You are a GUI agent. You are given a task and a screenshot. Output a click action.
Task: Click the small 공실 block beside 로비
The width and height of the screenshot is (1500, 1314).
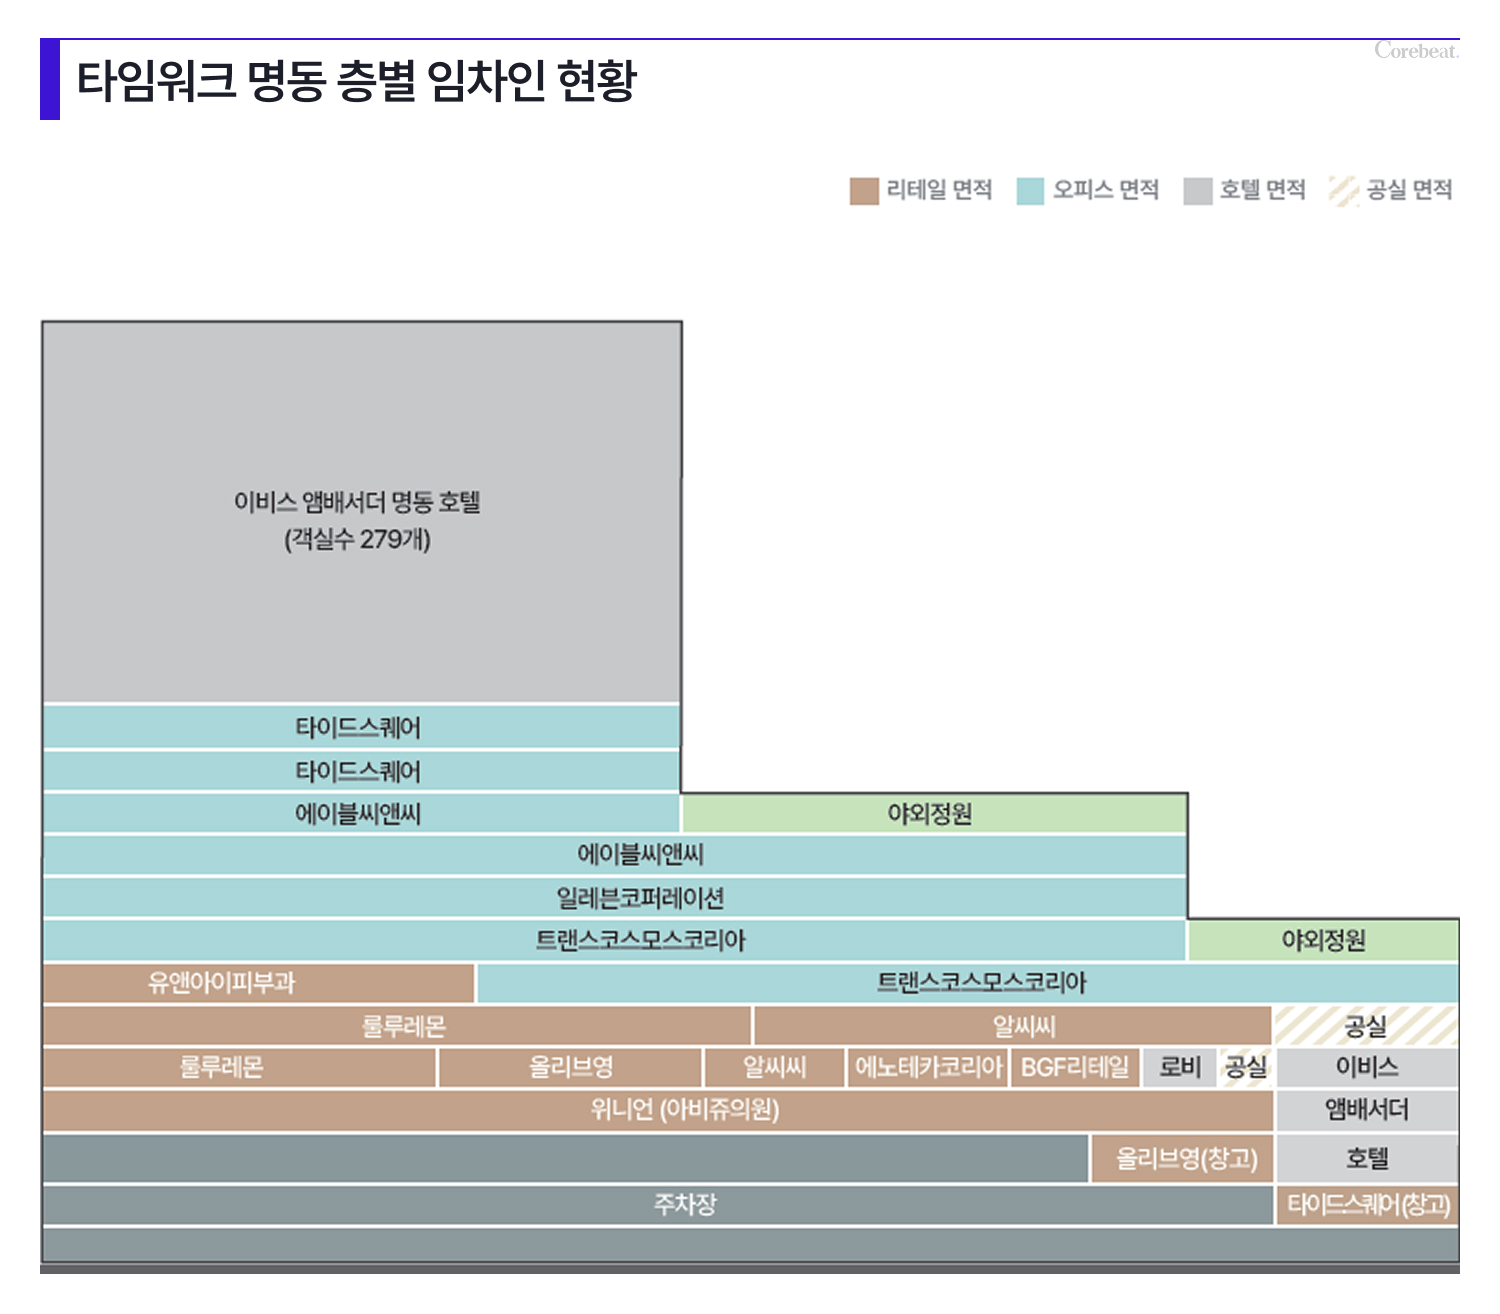pos(1246,1068)
